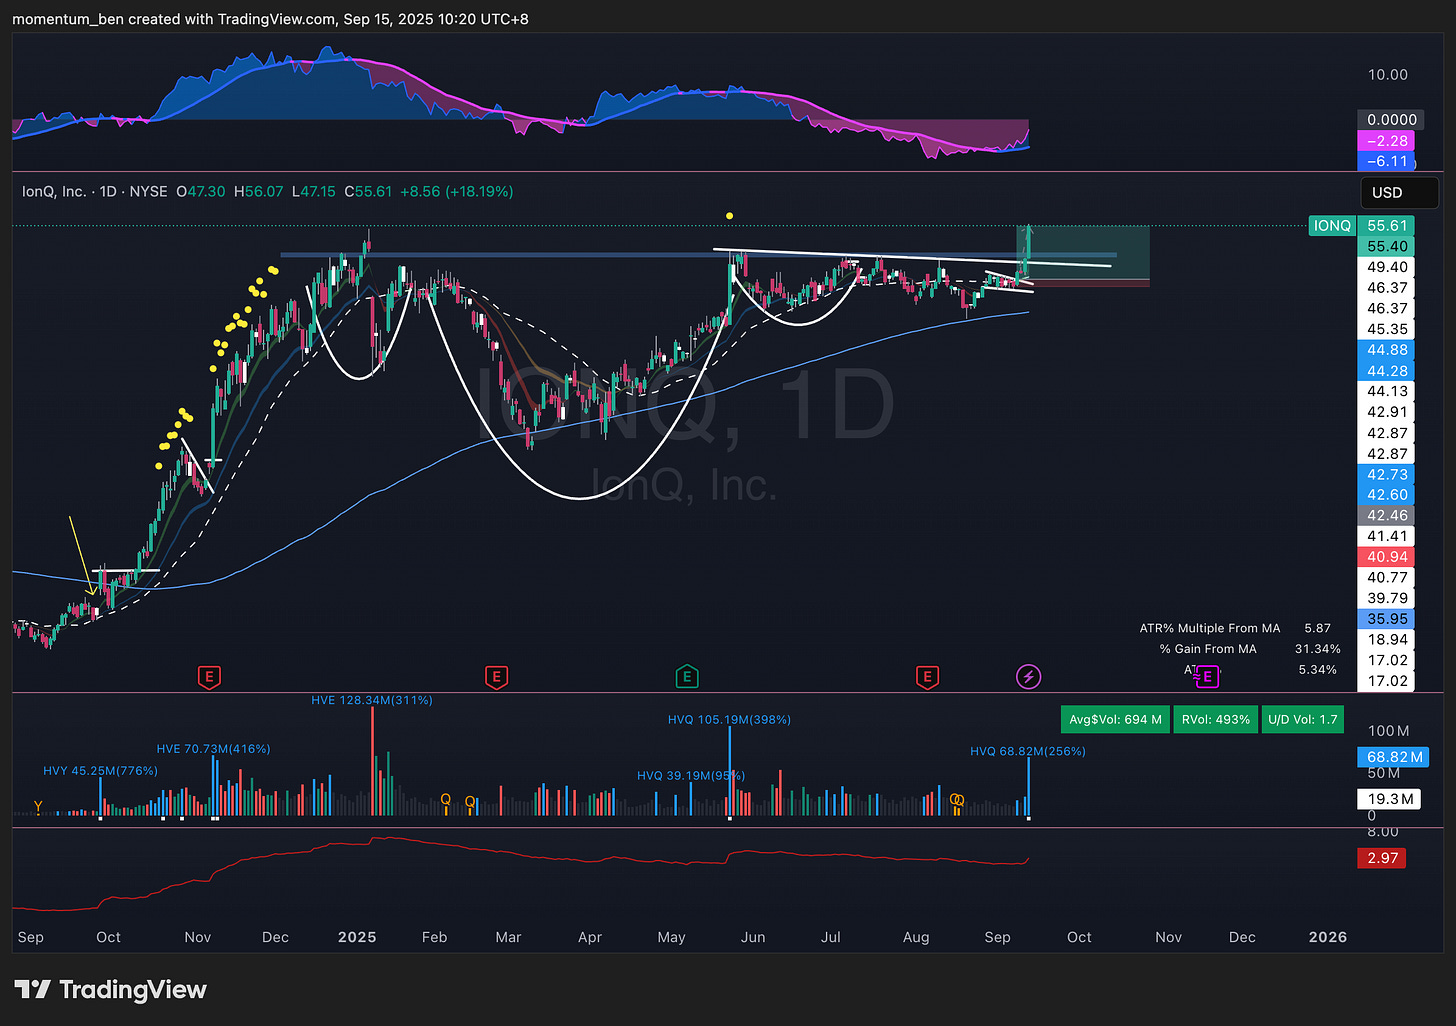
Task: Click the H56.07 high value
Action: [x=259, y=191]
